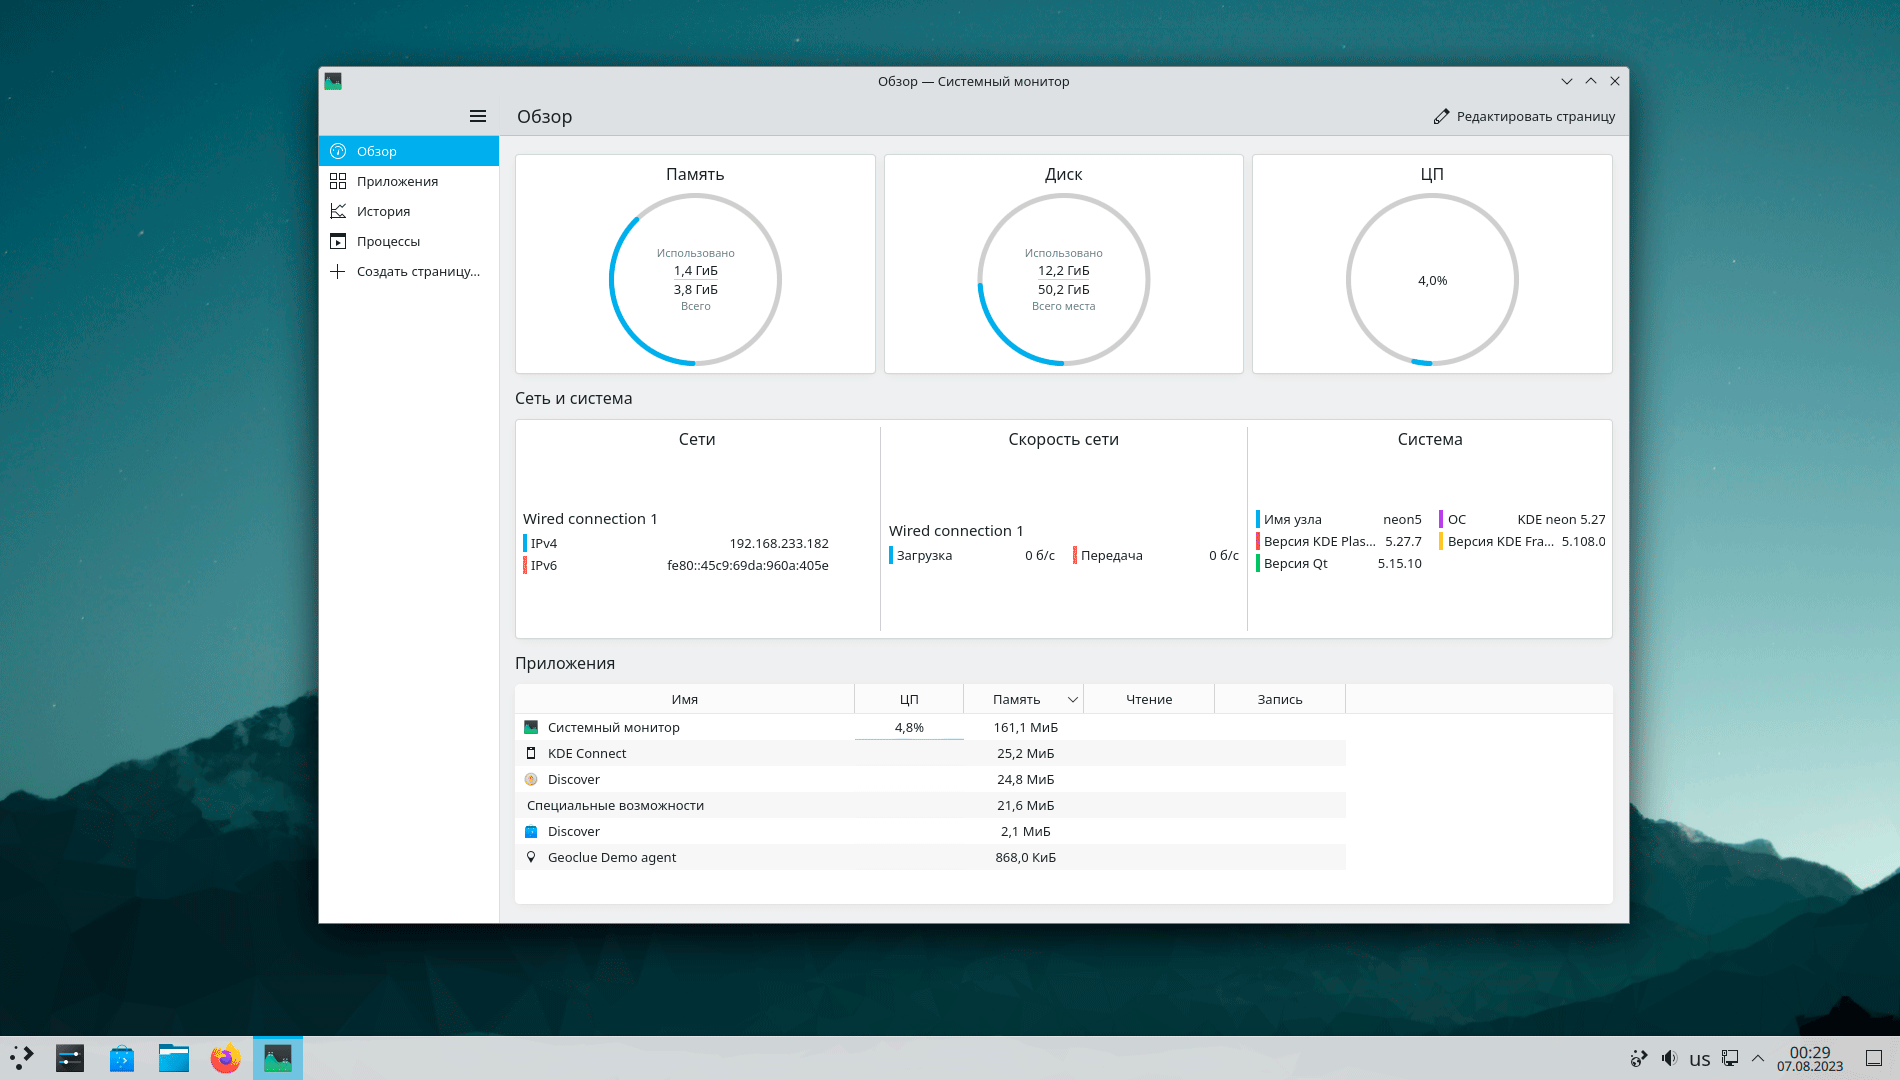Image resolution: width=1900 pixels, height=1080 pixels.
Task: Launch Dolphin file manager from taskbar
Action: tap(174, 1058)
